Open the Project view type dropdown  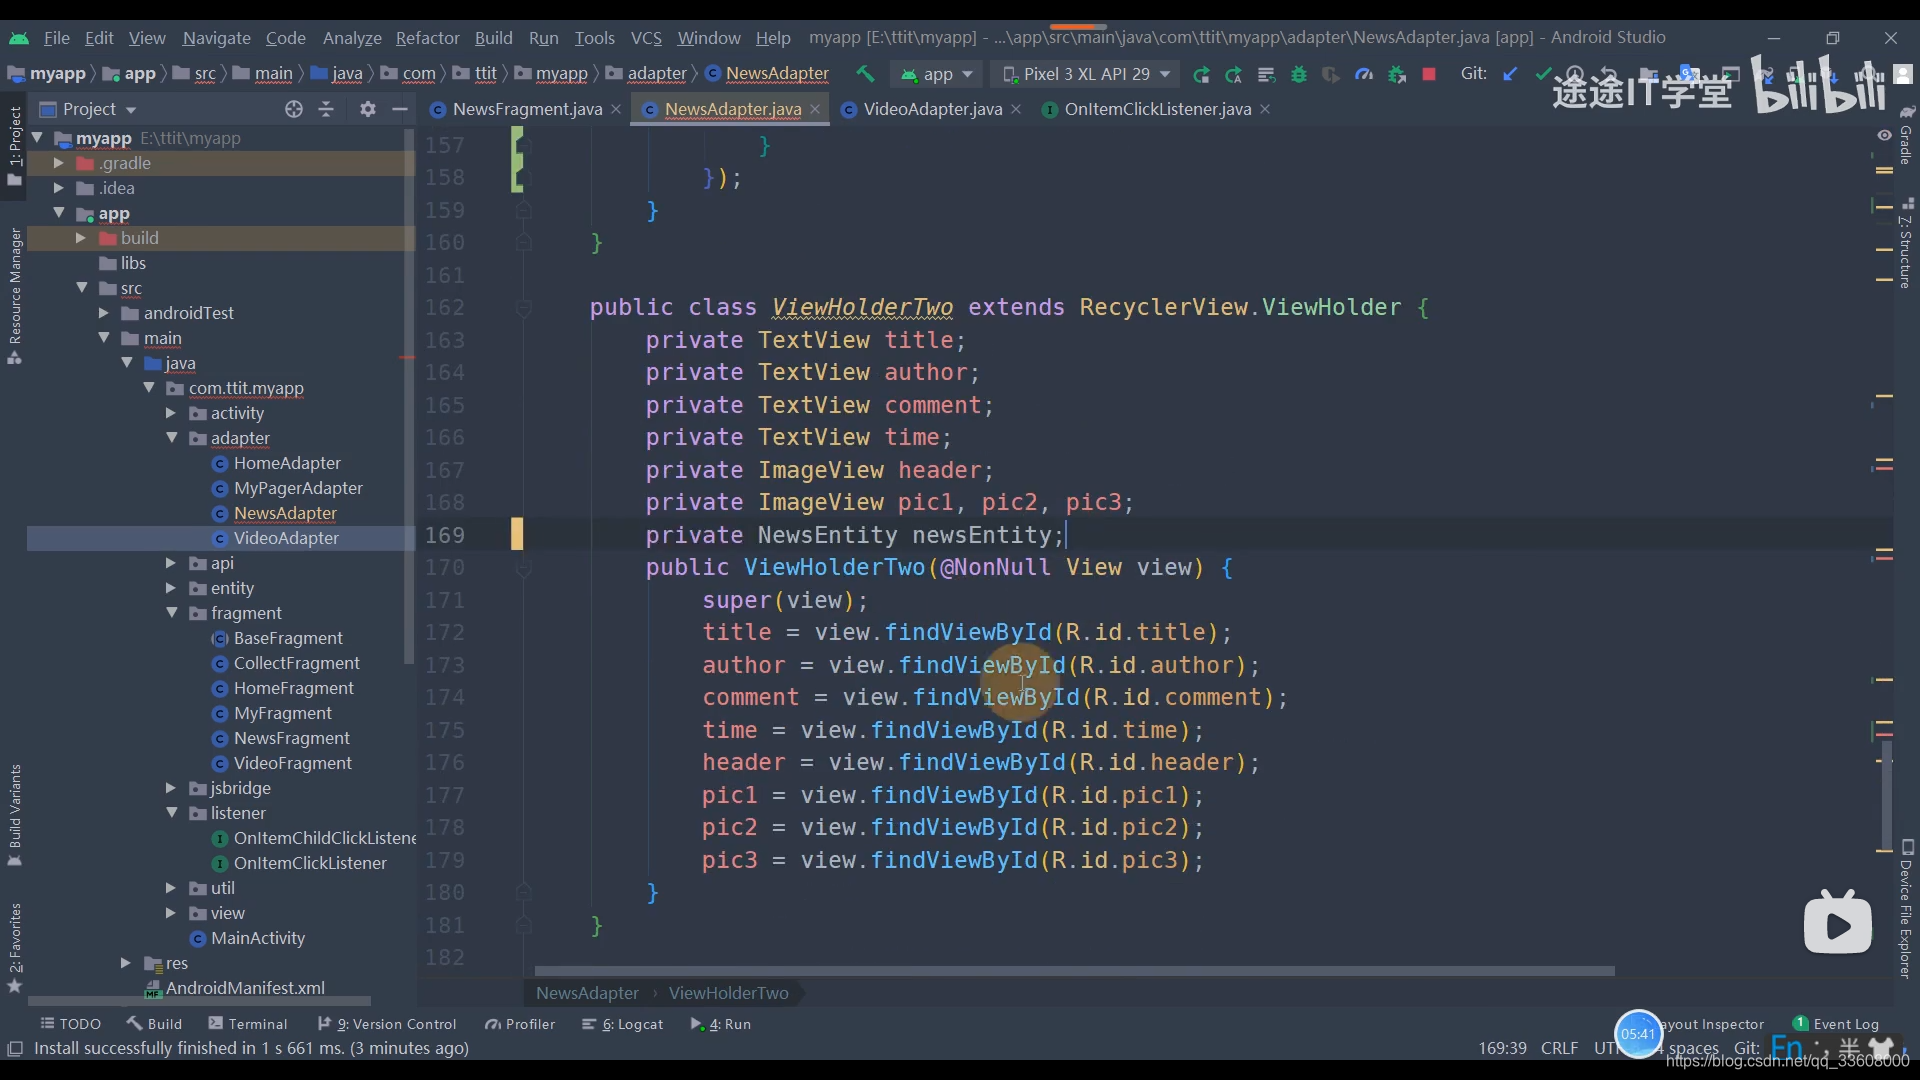point(88,109)
